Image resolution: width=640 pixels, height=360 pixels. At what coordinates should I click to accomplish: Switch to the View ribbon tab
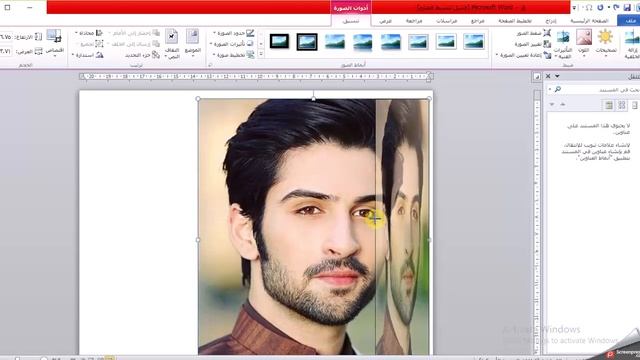click(x=385, y=21)
